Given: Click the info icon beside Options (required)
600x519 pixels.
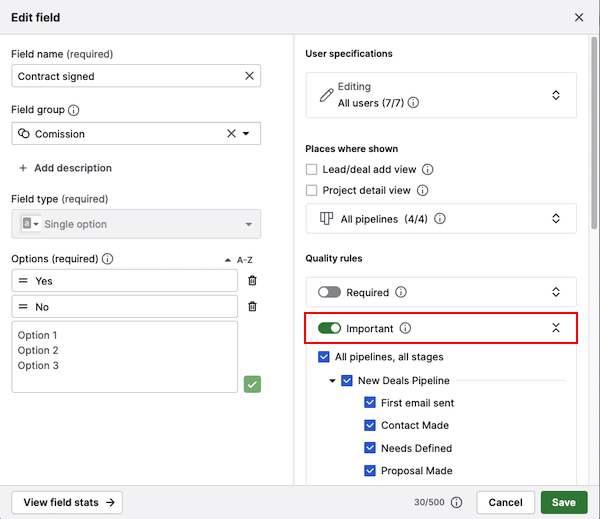Looking at the screenshot, I should (x=108, y=259).
